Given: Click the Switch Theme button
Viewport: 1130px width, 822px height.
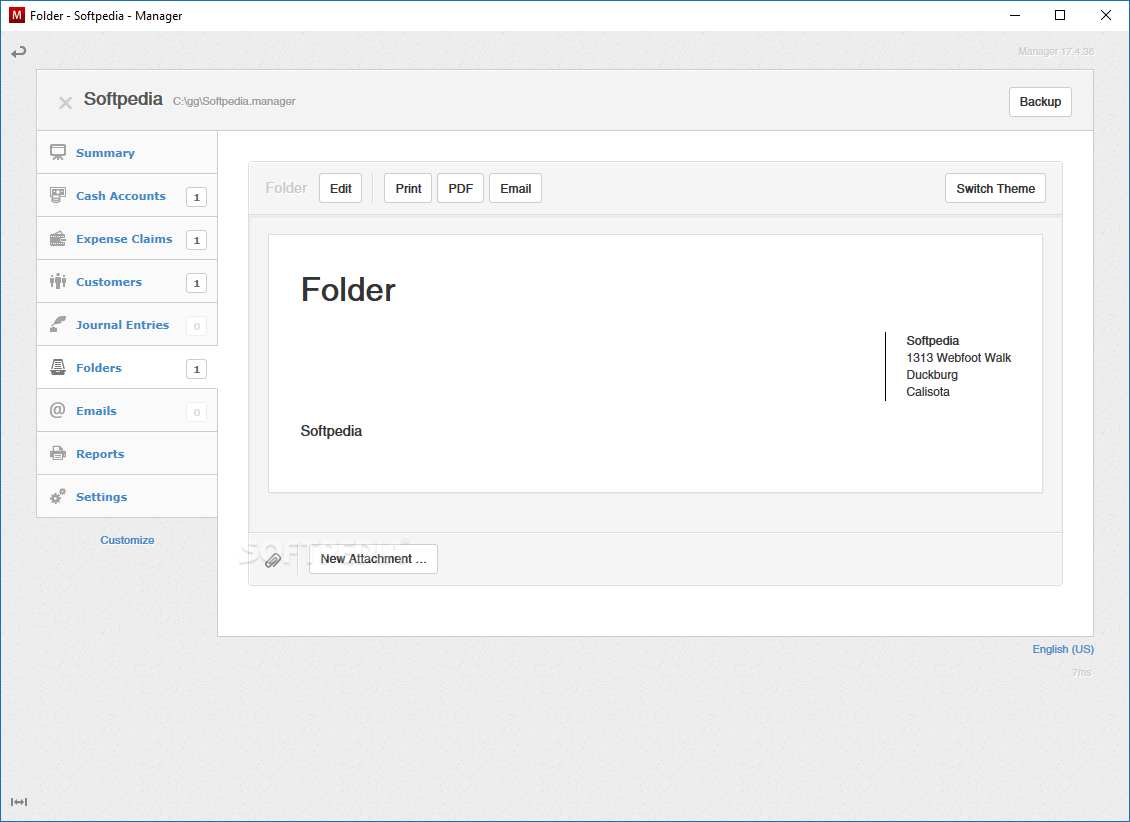Looking at the screenshot, I should point(995,188).
